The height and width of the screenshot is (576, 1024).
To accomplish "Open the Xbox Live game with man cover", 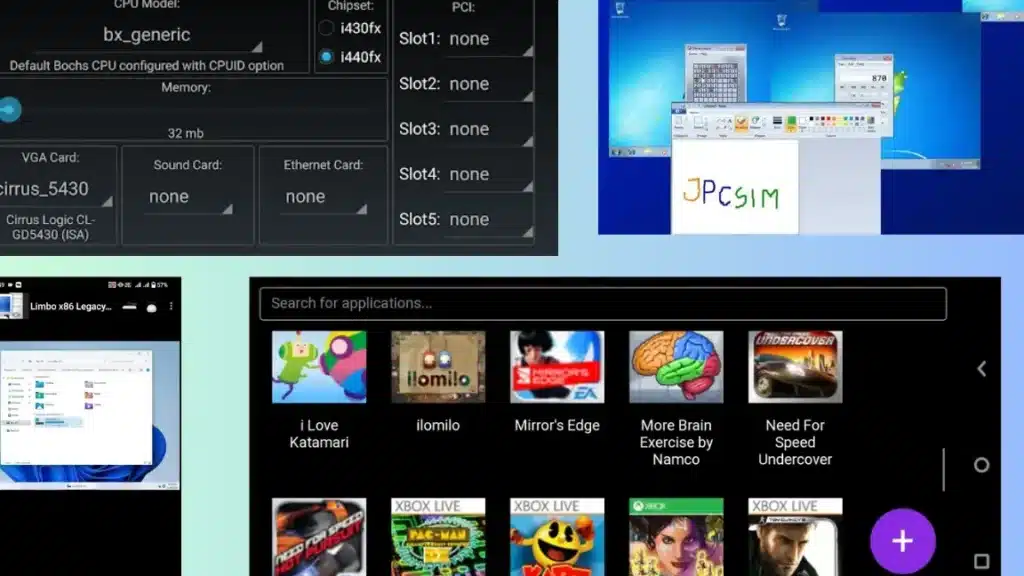I will coord(795,537).
